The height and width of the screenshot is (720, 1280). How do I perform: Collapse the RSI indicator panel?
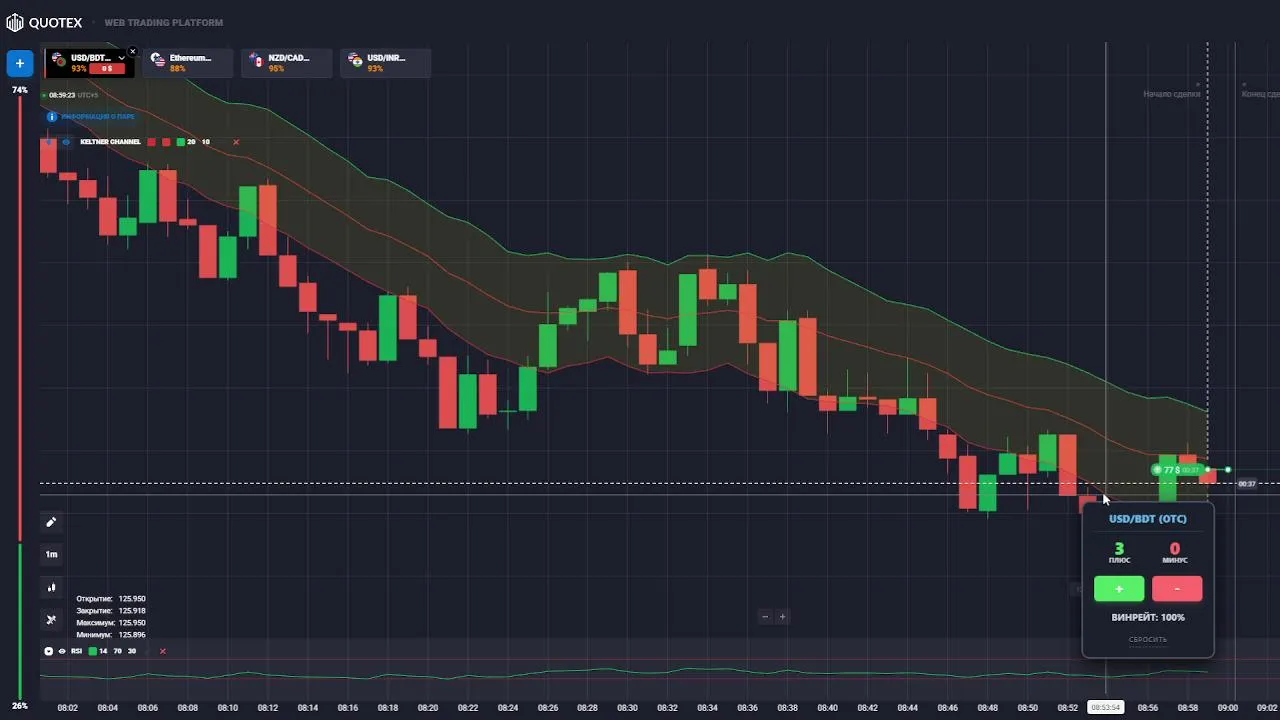click(x=48, y=651)
